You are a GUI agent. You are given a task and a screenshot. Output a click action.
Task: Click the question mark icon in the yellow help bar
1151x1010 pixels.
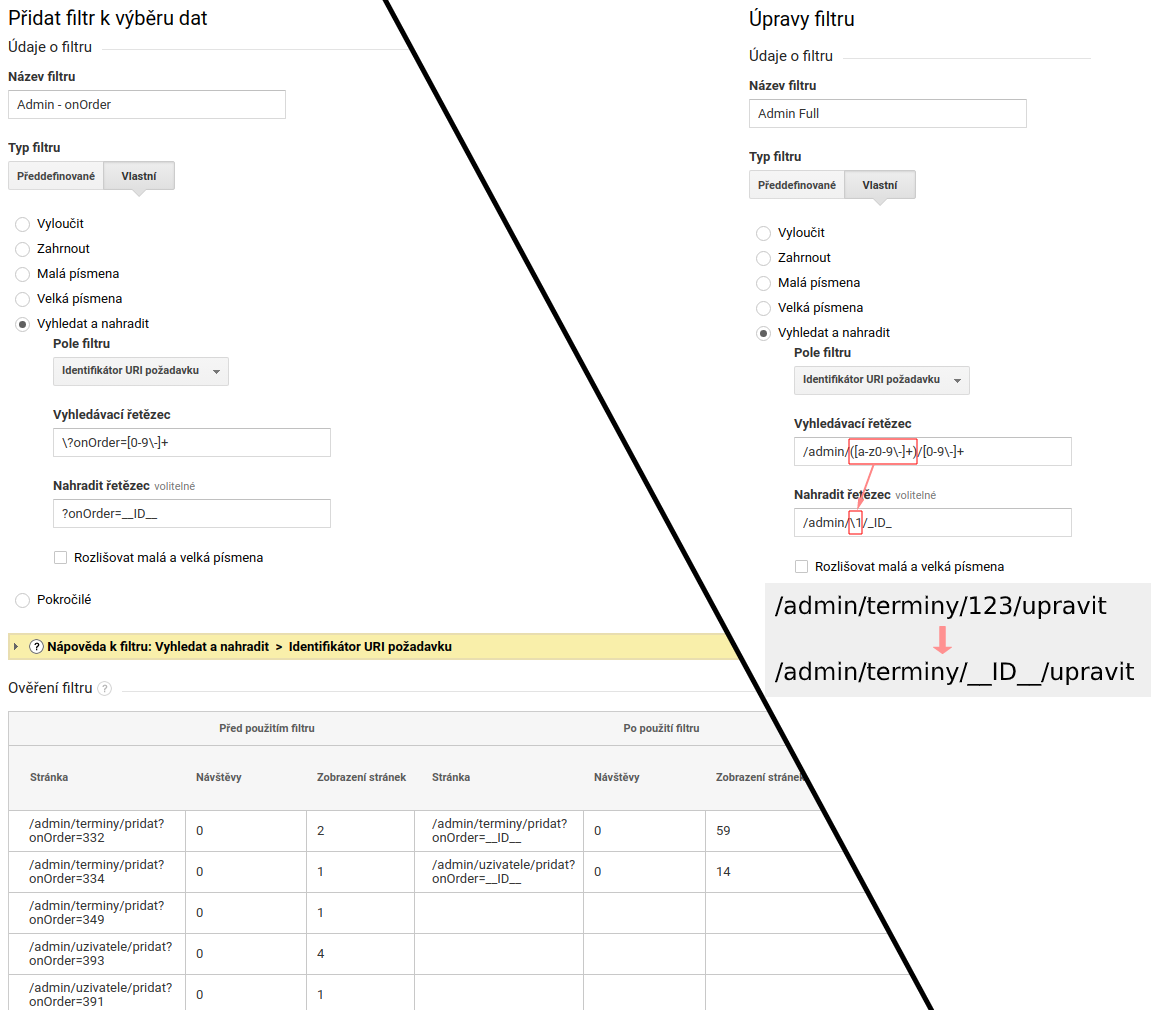point(36,647)
